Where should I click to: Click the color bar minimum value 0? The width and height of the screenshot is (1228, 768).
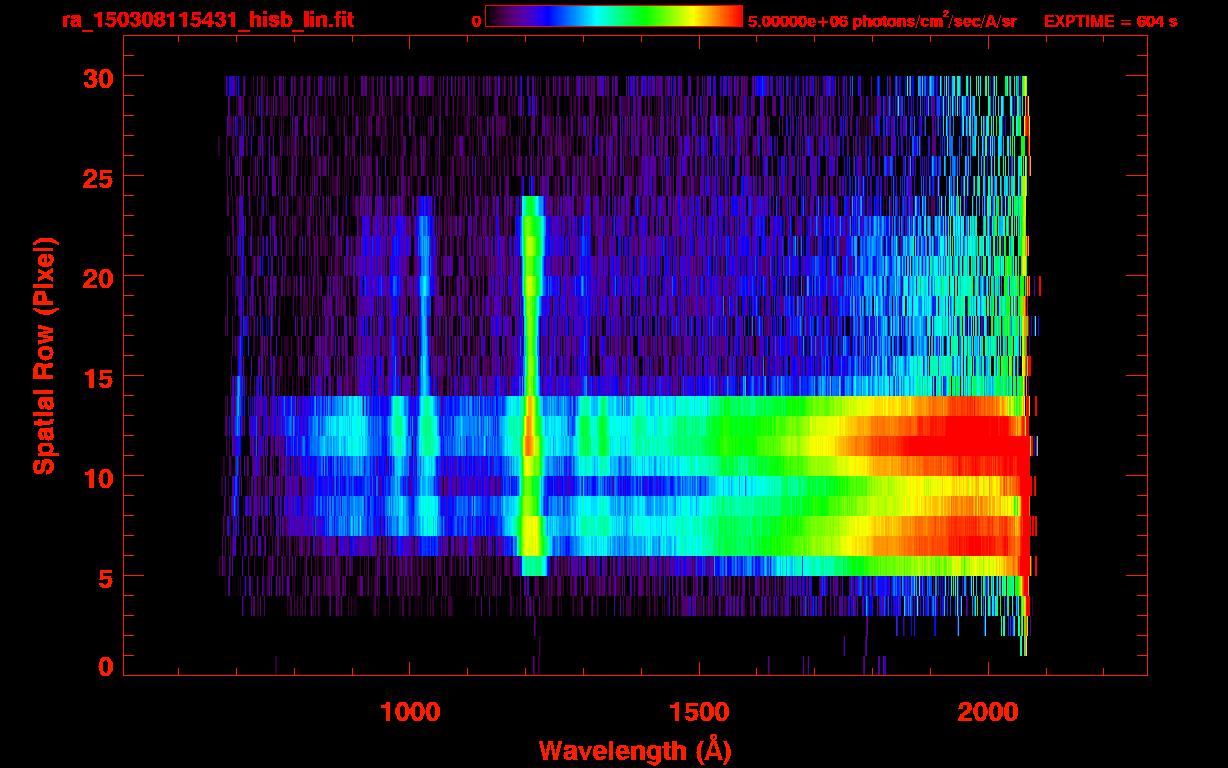(476, 21)
